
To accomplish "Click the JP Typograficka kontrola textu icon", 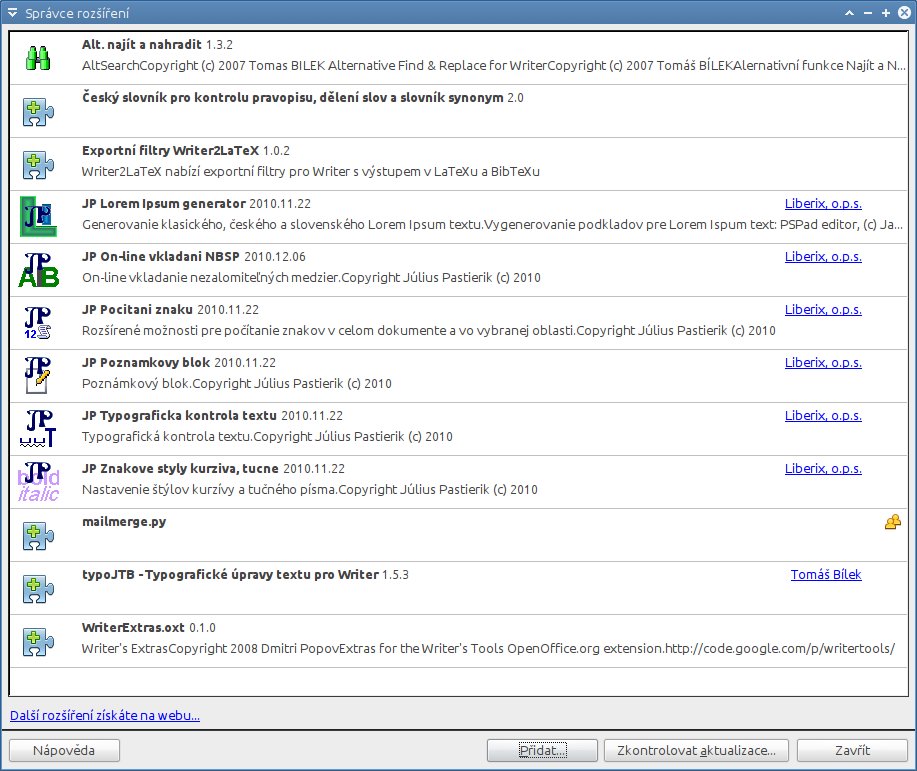I will 38,429.
